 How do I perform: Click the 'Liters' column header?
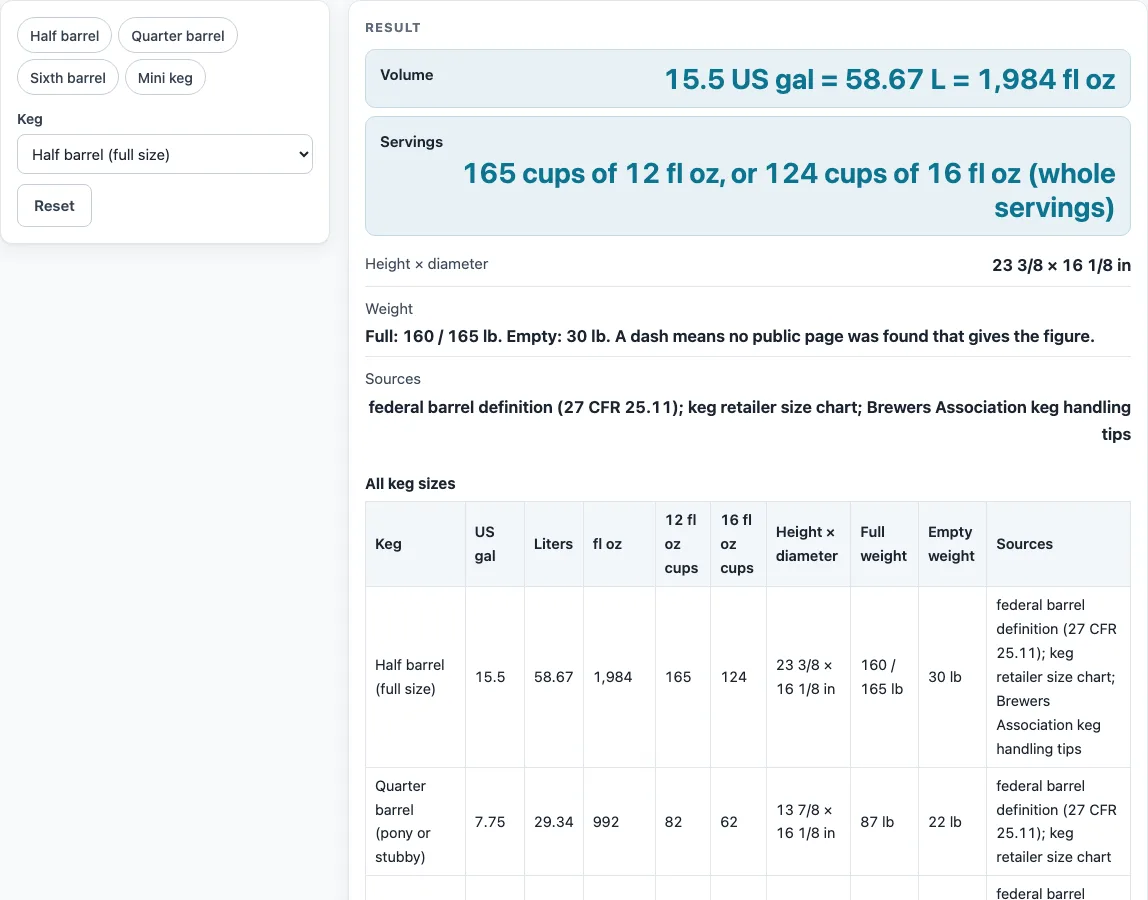point(554,544)
